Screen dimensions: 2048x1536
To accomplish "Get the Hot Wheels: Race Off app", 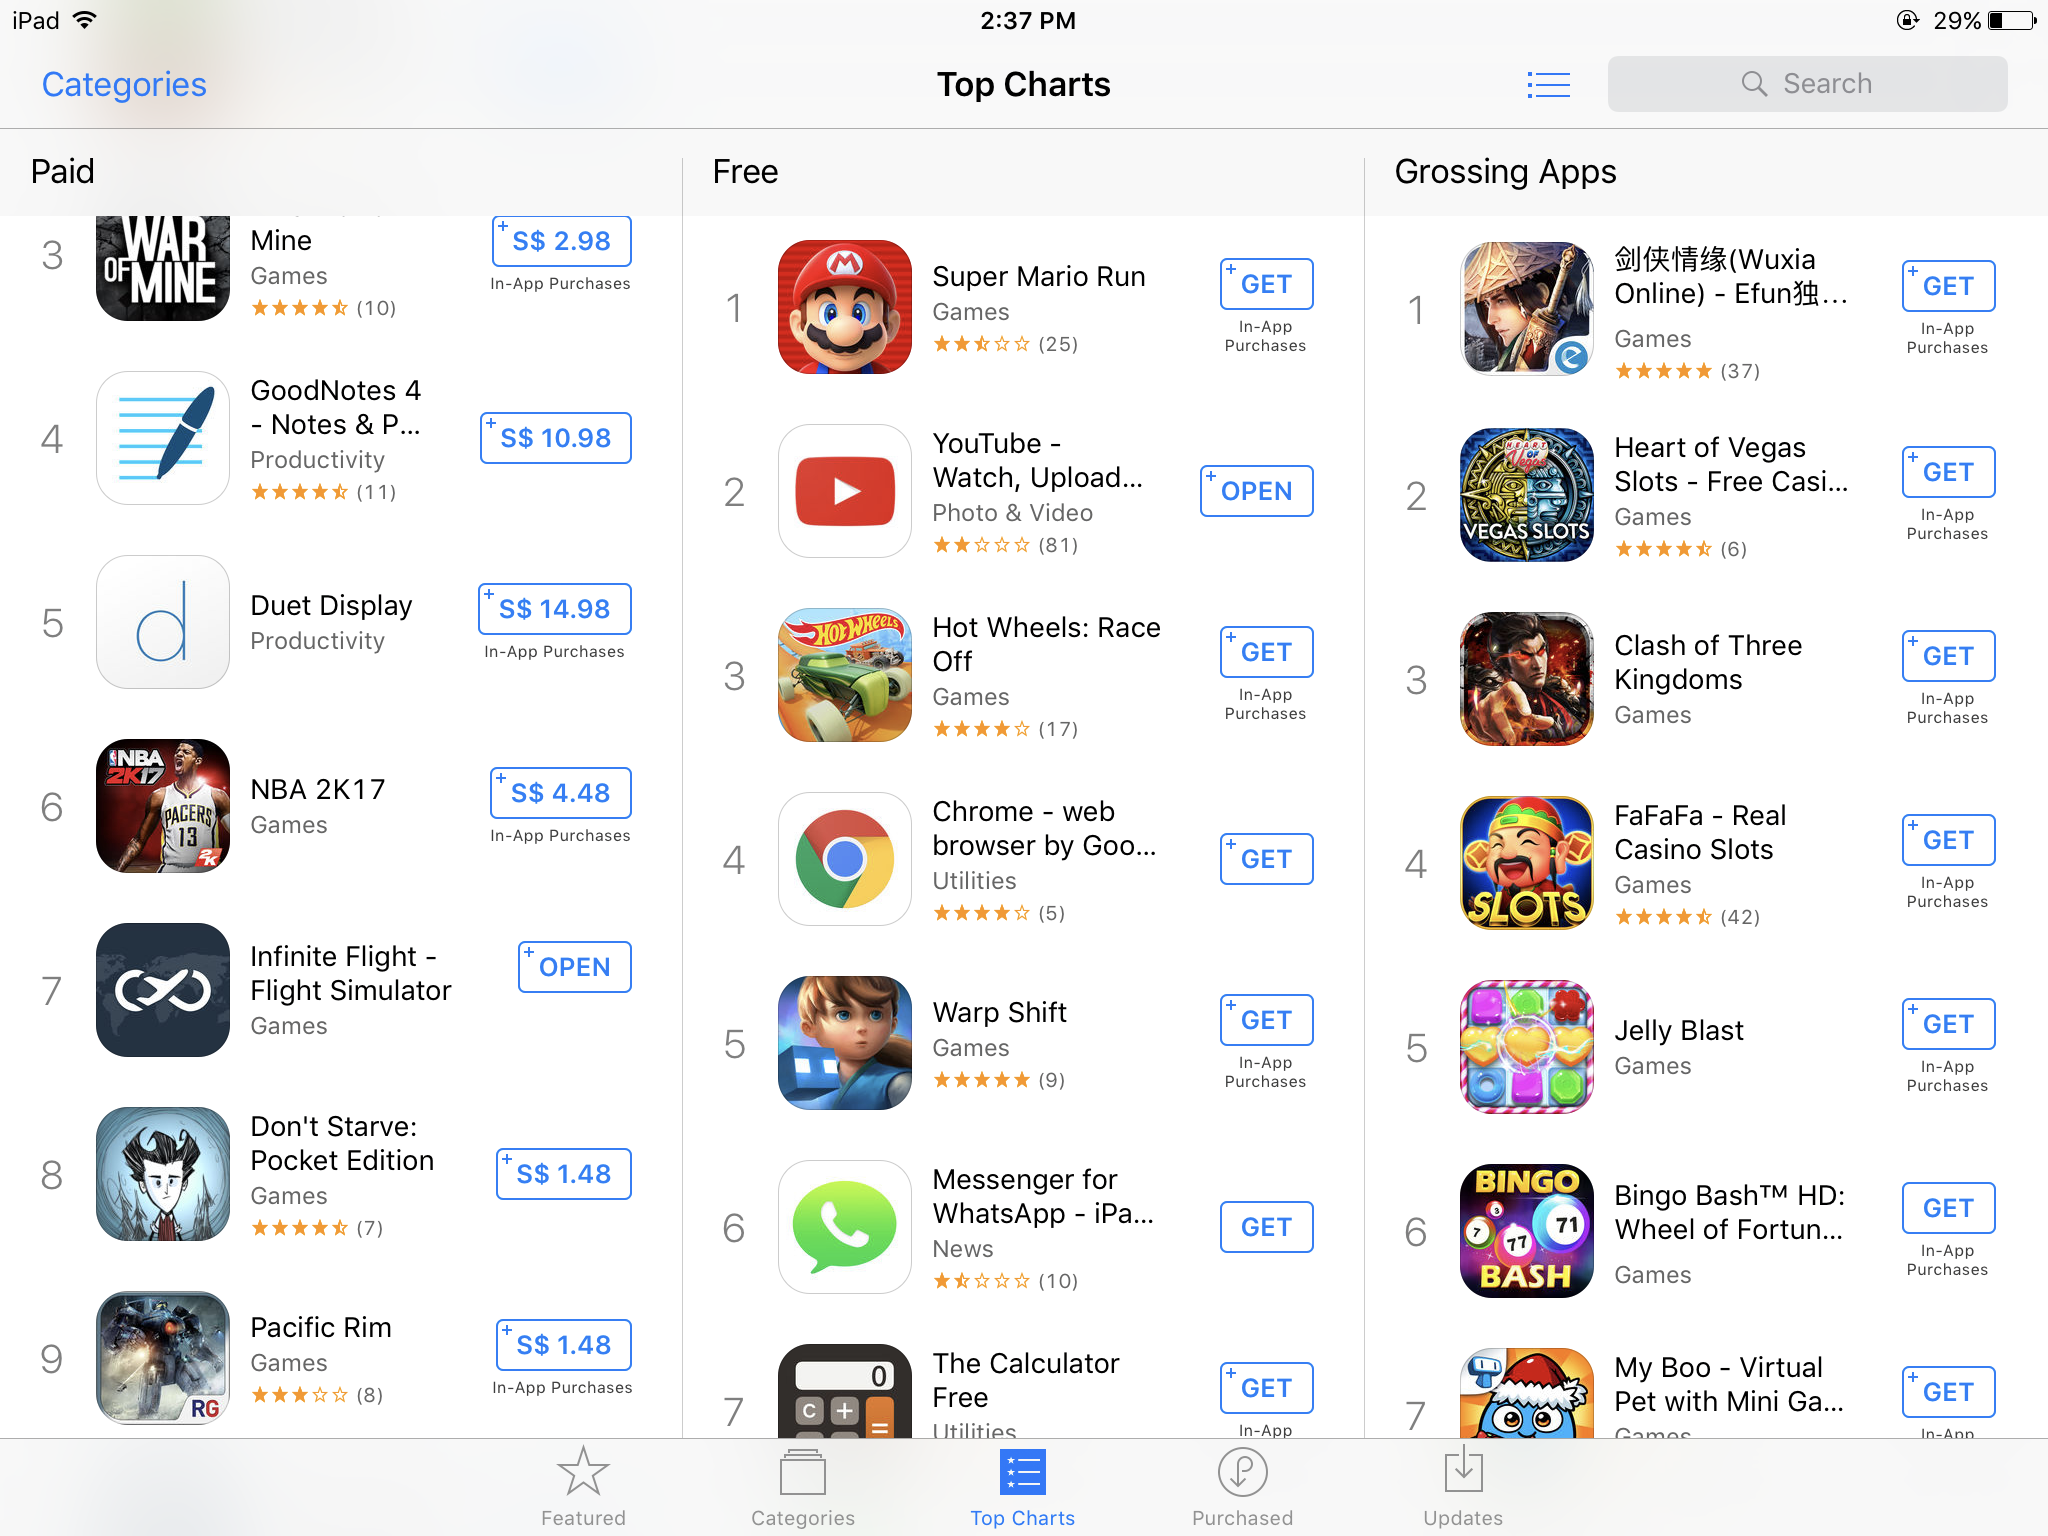I will [x=1266, y=652].
